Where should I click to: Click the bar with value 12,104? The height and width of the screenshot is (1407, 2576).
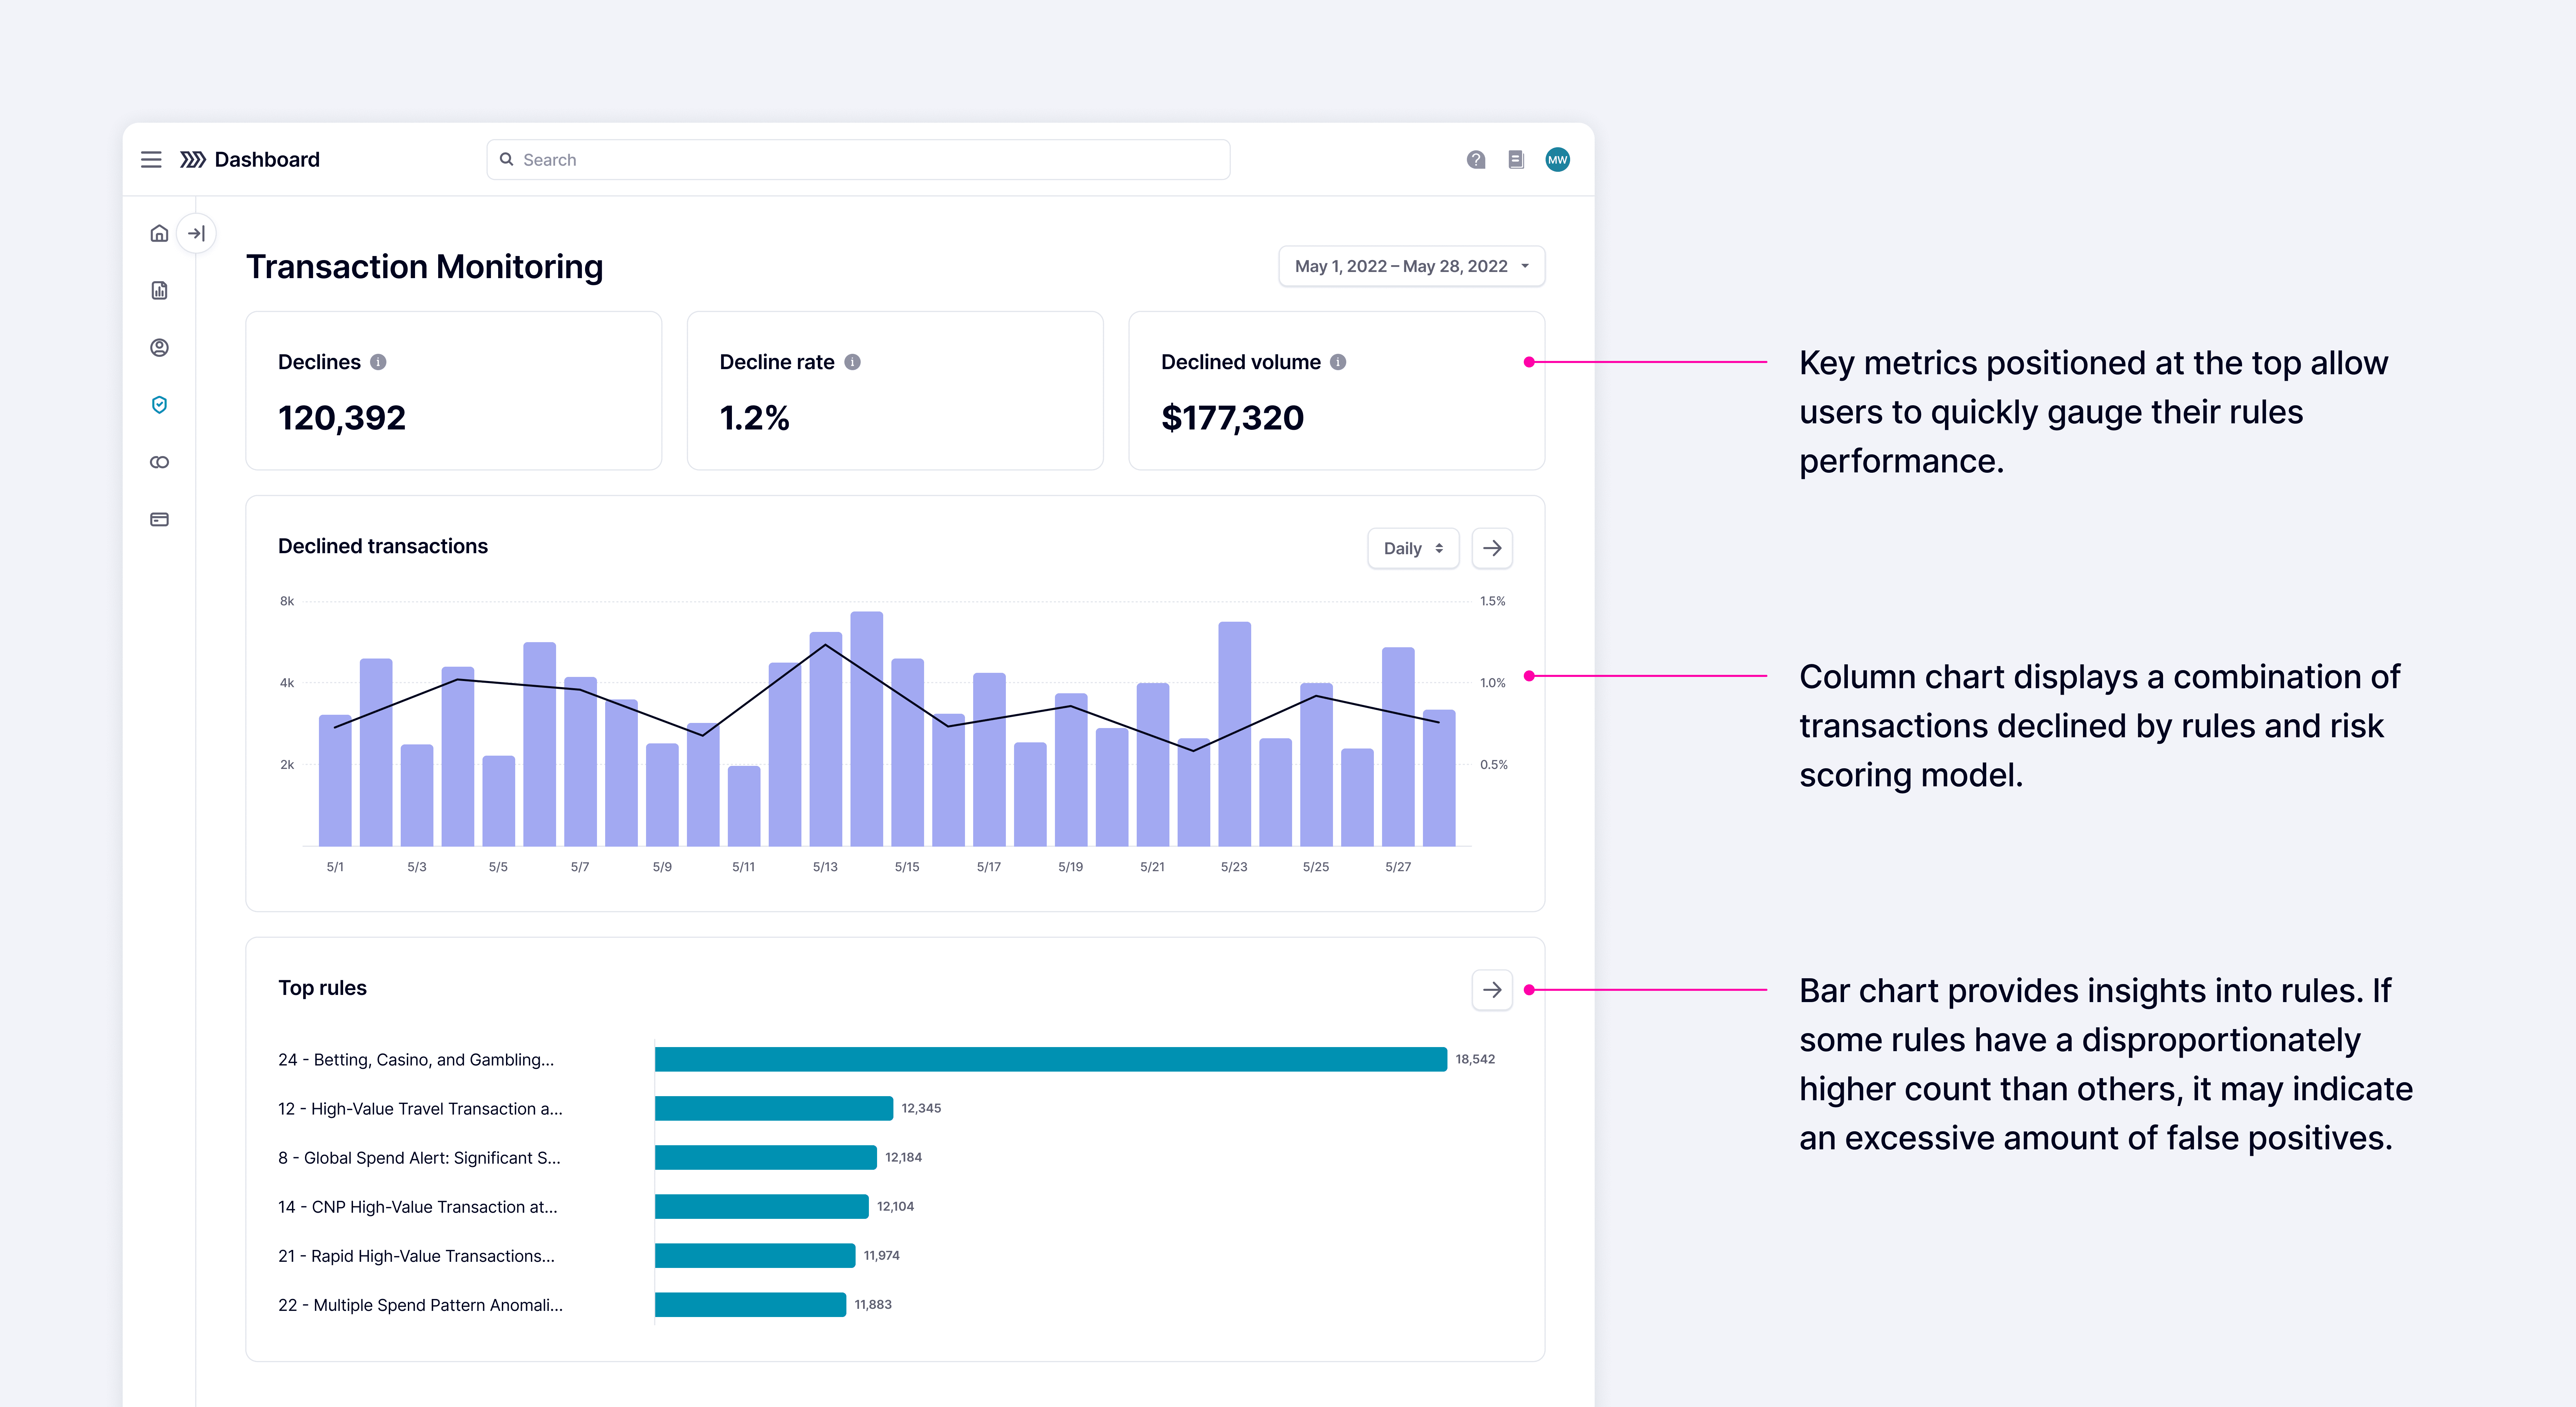(x=762, y=1206)
